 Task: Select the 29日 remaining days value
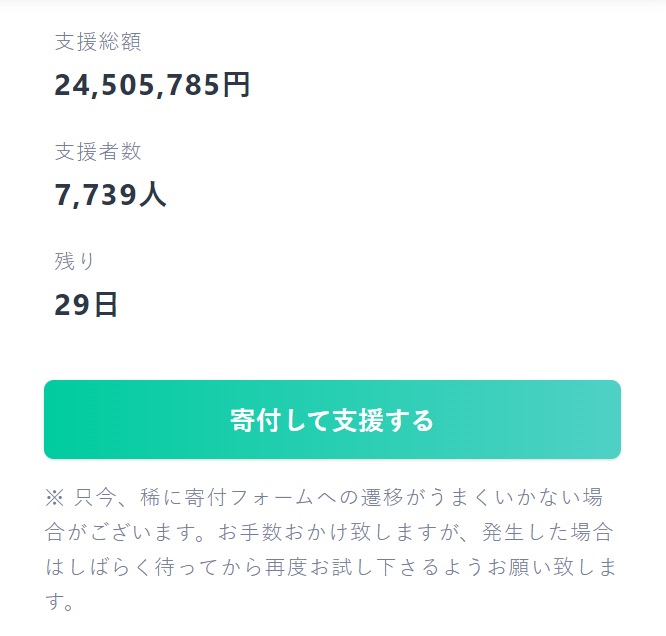click(86, 305)
